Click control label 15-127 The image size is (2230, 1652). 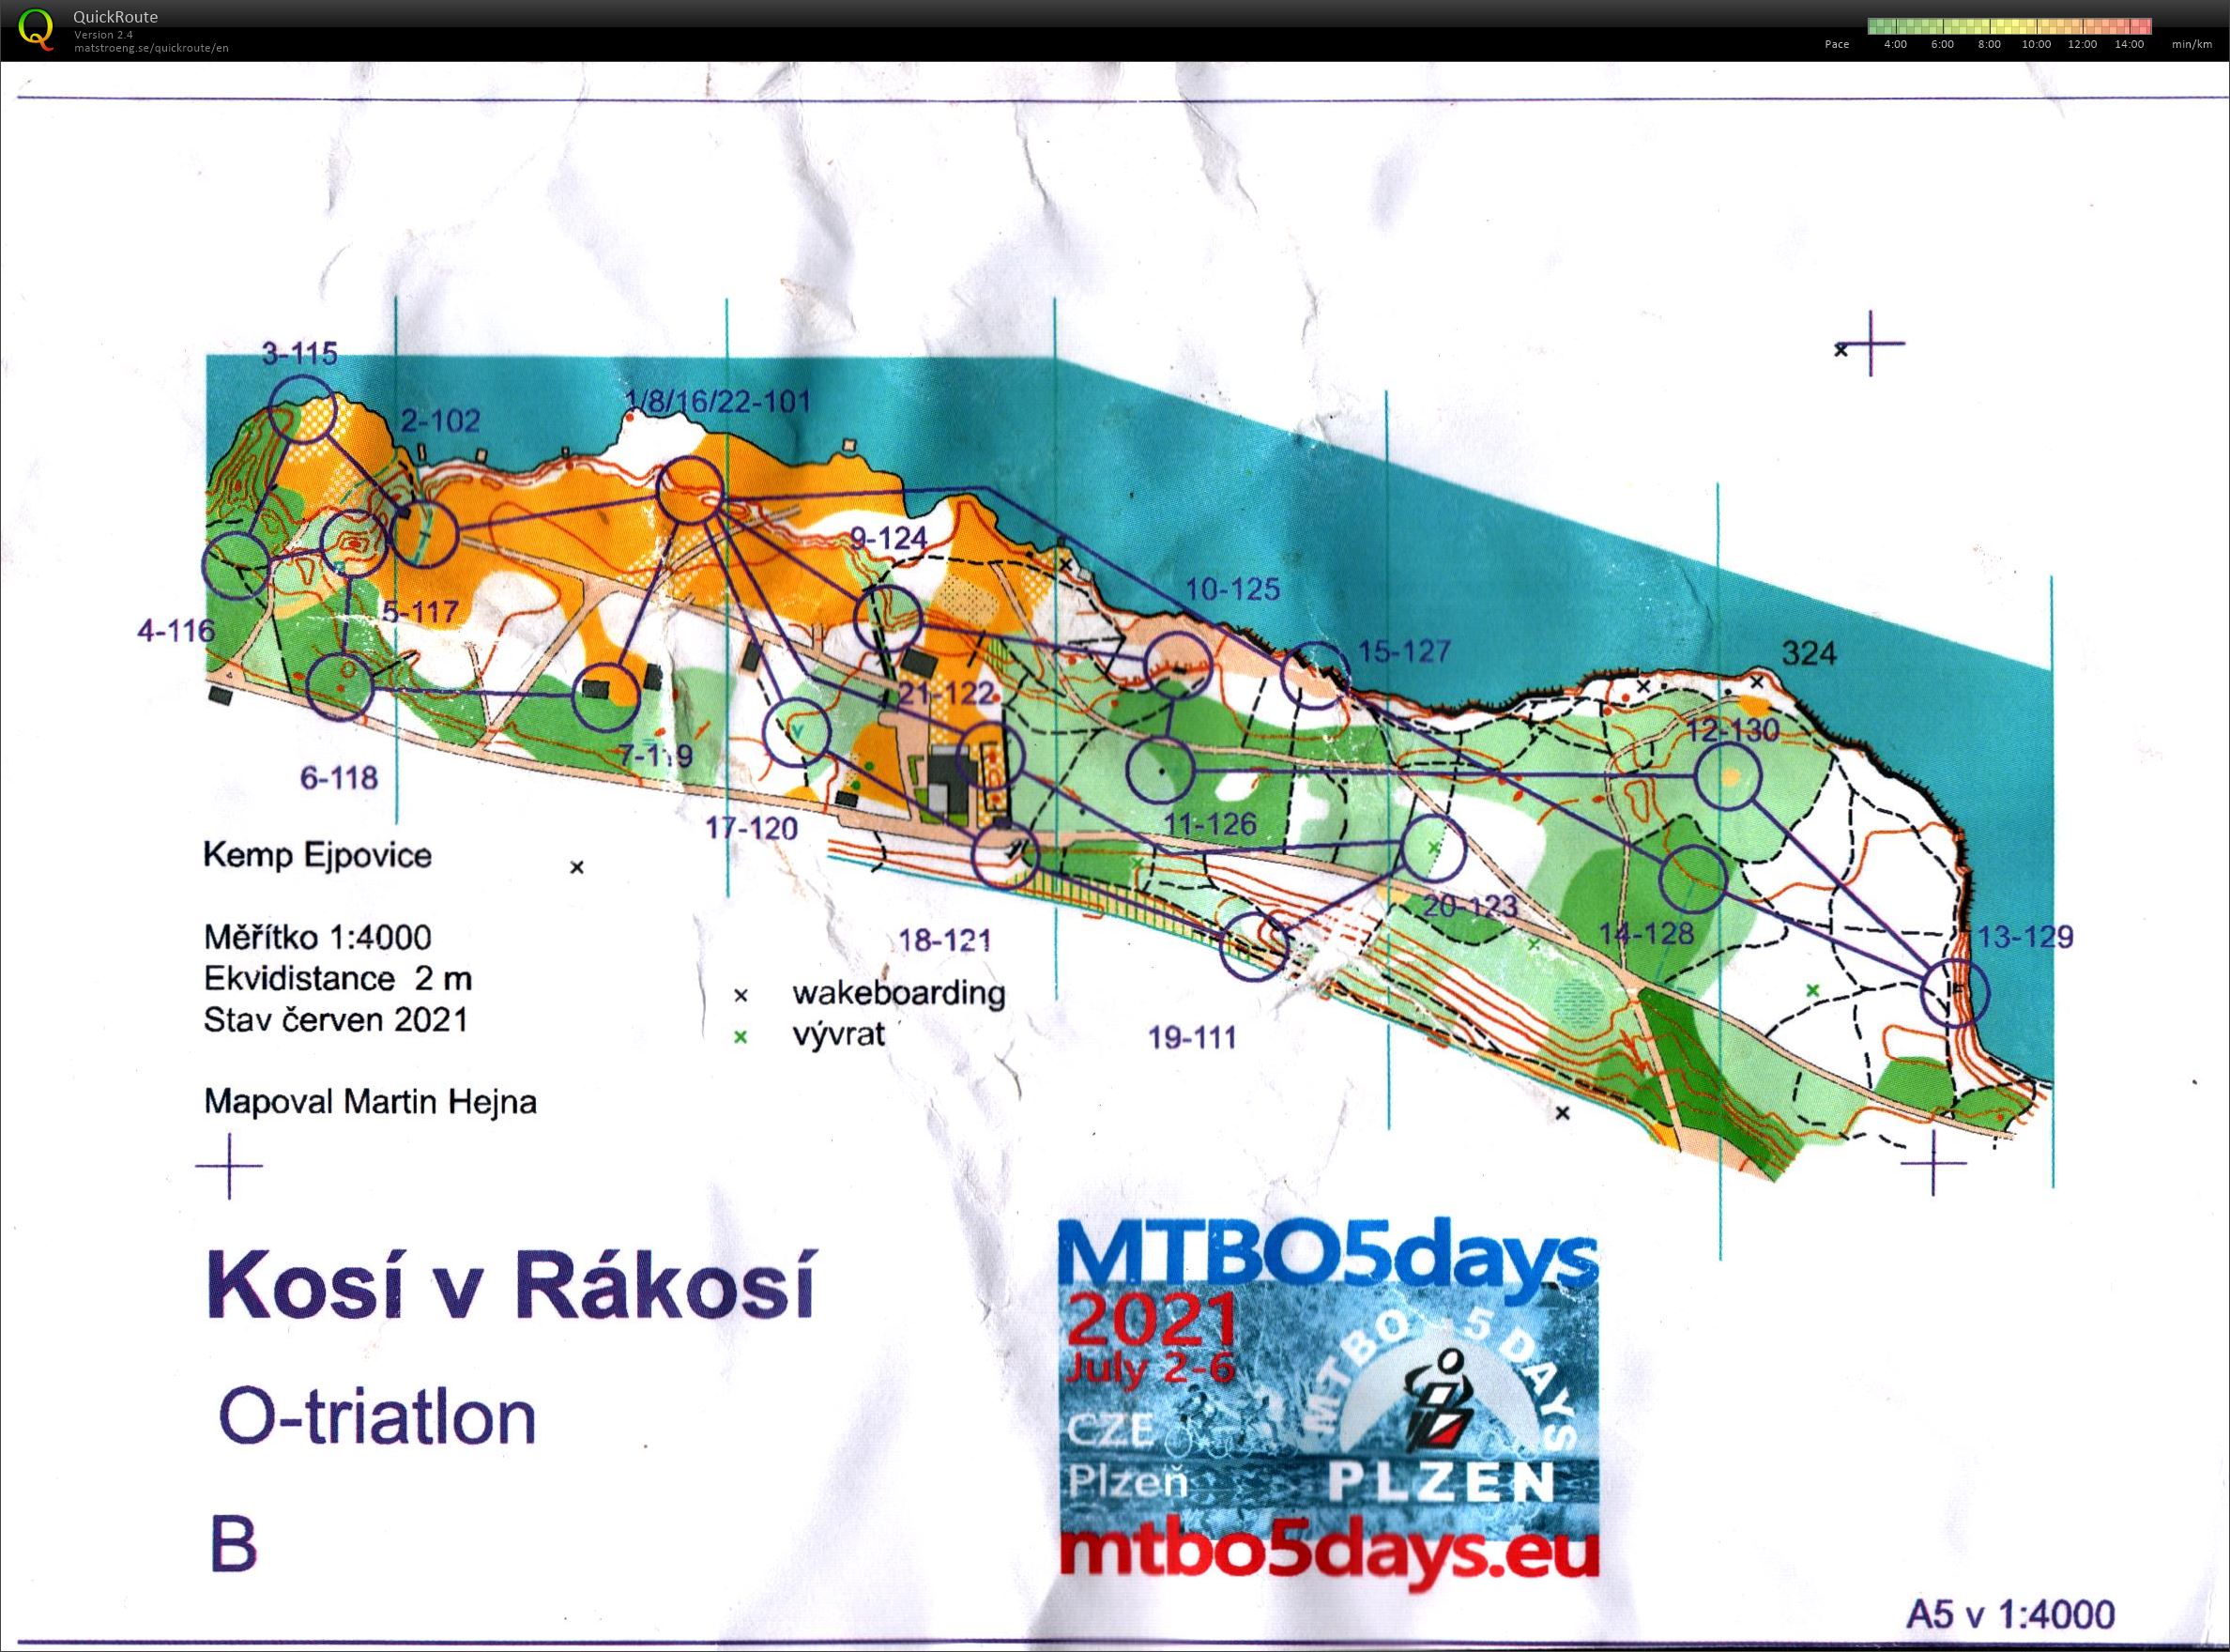(1404, 651)
